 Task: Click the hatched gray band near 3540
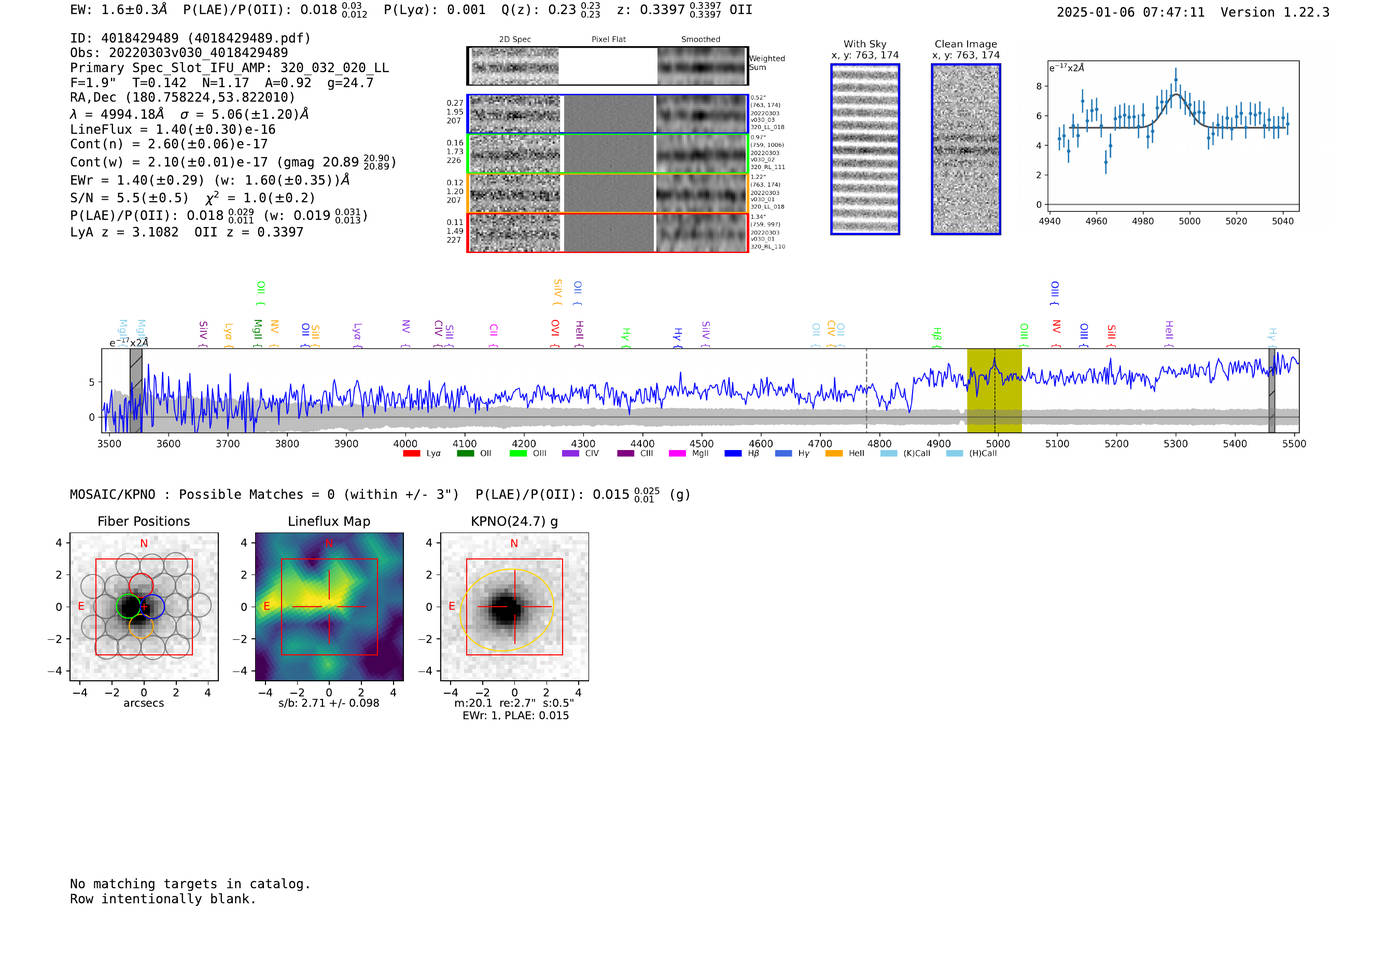point(136,390)
